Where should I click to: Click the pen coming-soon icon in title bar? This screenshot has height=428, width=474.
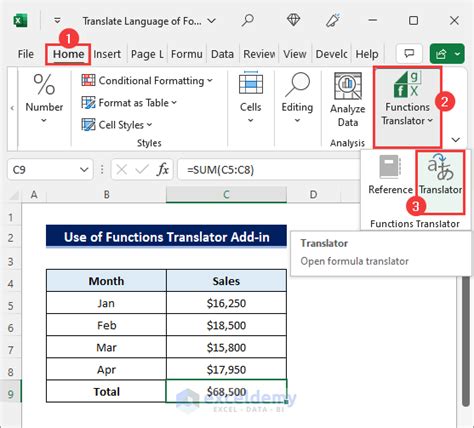tap(333, 20)
